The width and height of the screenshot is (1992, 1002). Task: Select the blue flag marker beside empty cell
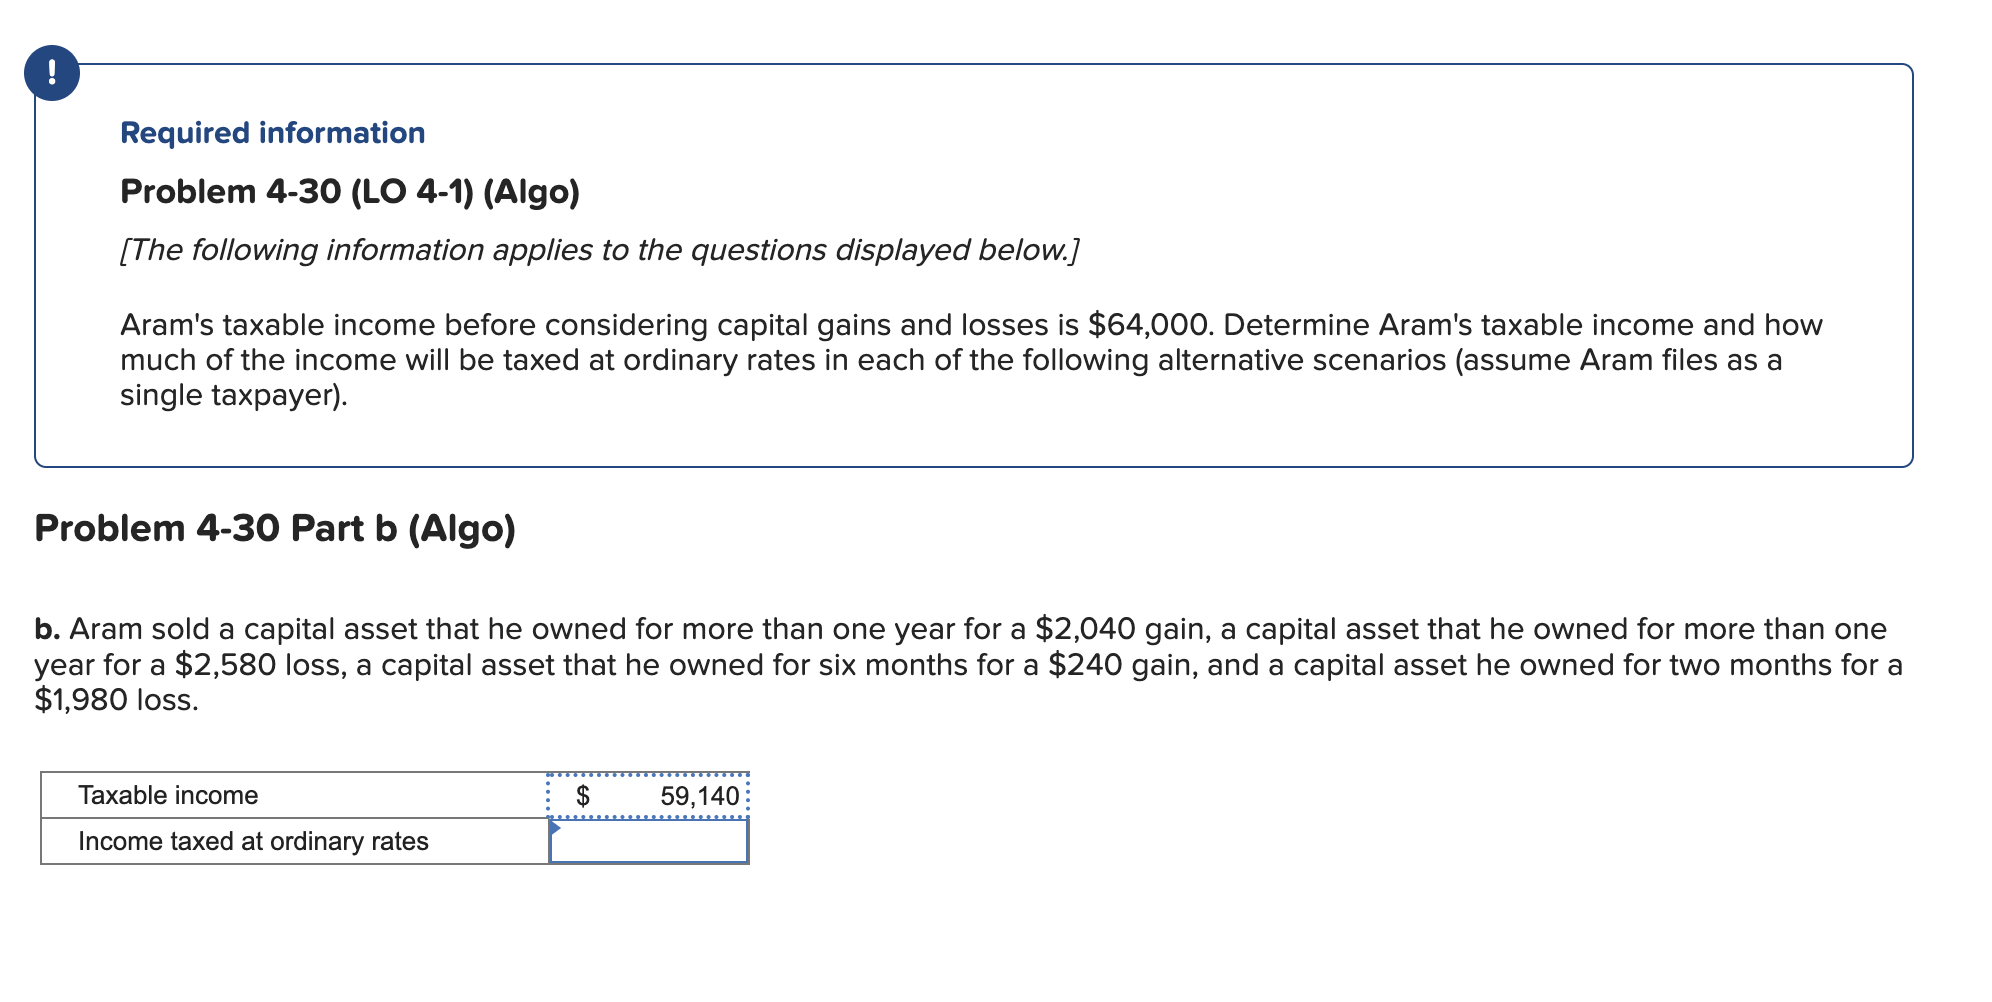[556, 828]
